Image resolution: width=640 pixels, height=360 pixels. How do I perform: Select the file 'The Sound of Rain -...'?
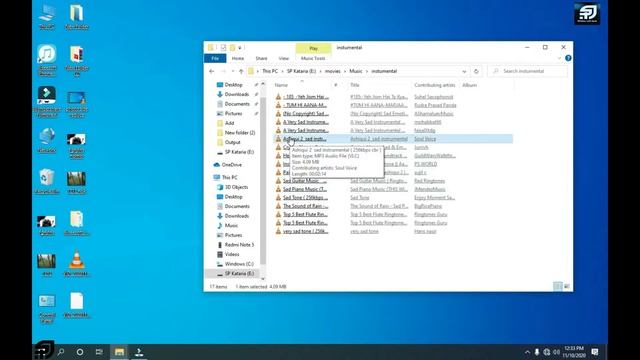pyautogui.click(x=306, y=206)
